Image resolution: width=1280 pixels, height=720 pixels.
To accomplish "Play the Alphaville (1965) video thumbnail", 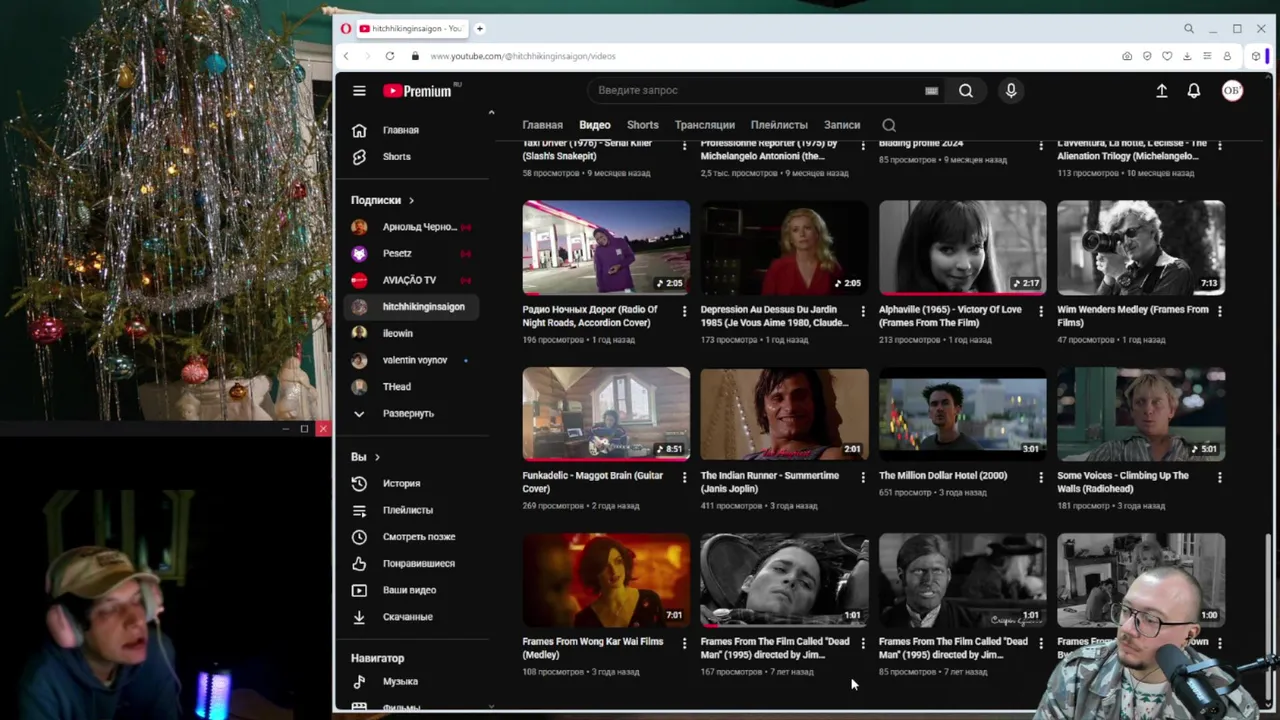I will click(x=962, y=247).
